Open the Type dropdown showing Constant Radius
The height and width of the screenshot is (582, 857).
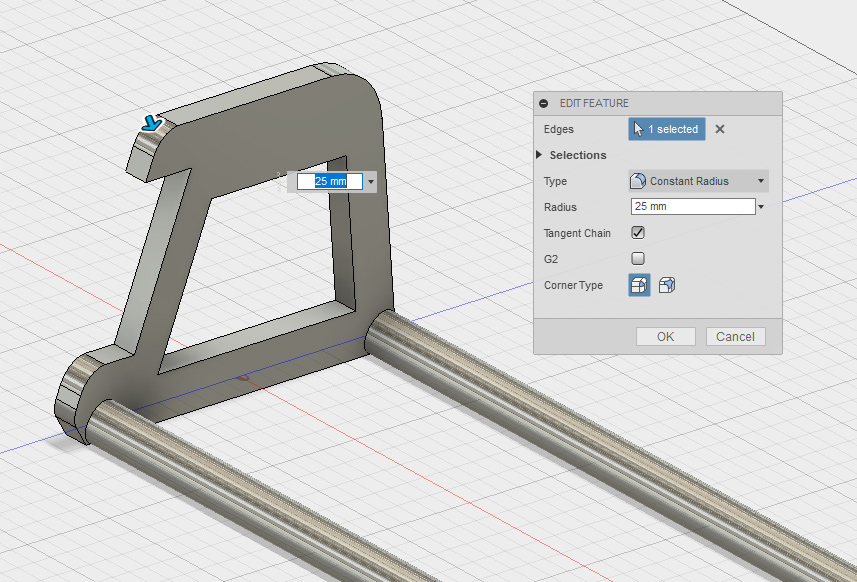click(697, 181)
